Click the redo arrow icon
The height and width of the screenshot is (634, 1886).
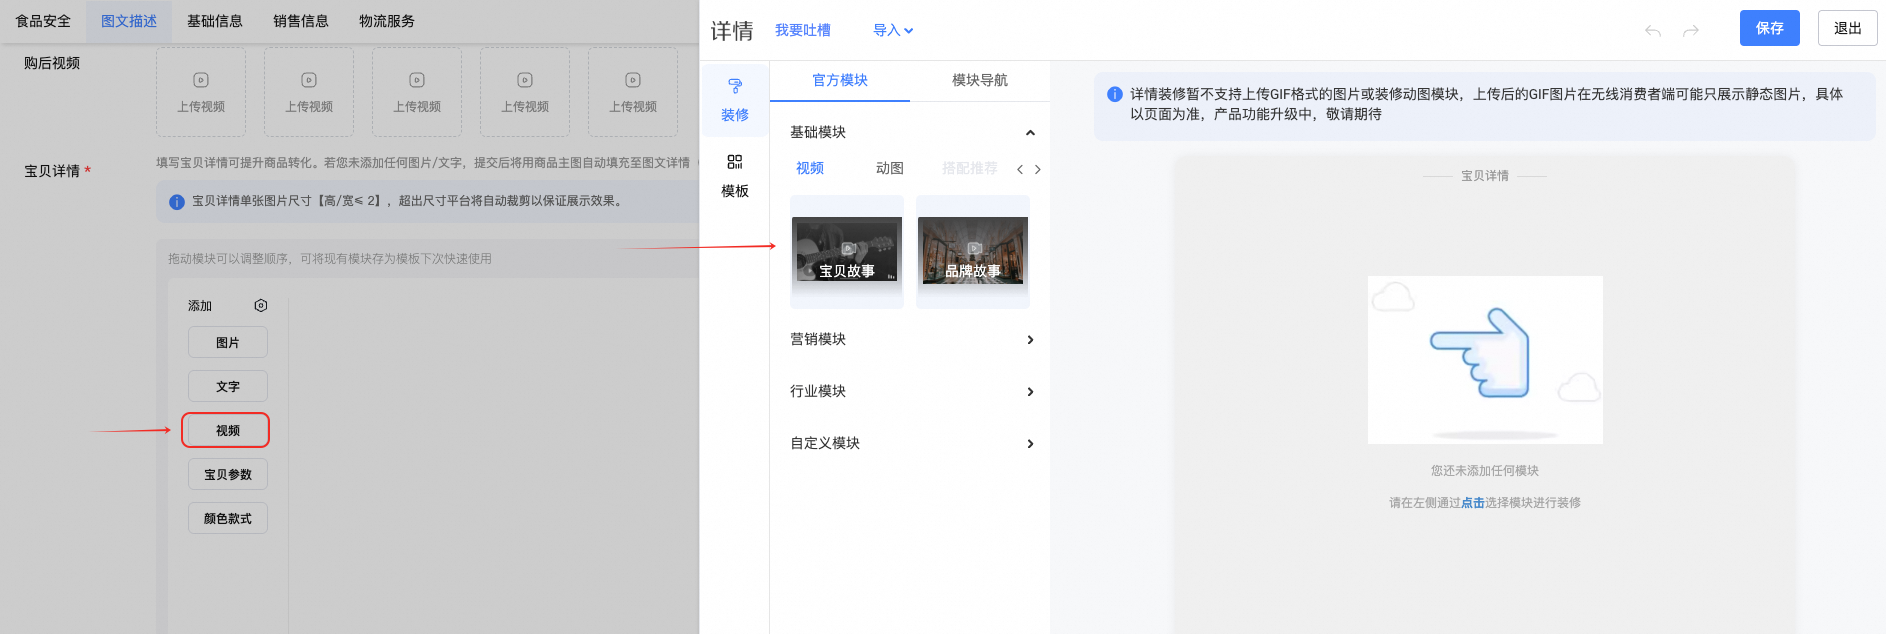(1691, 31)
